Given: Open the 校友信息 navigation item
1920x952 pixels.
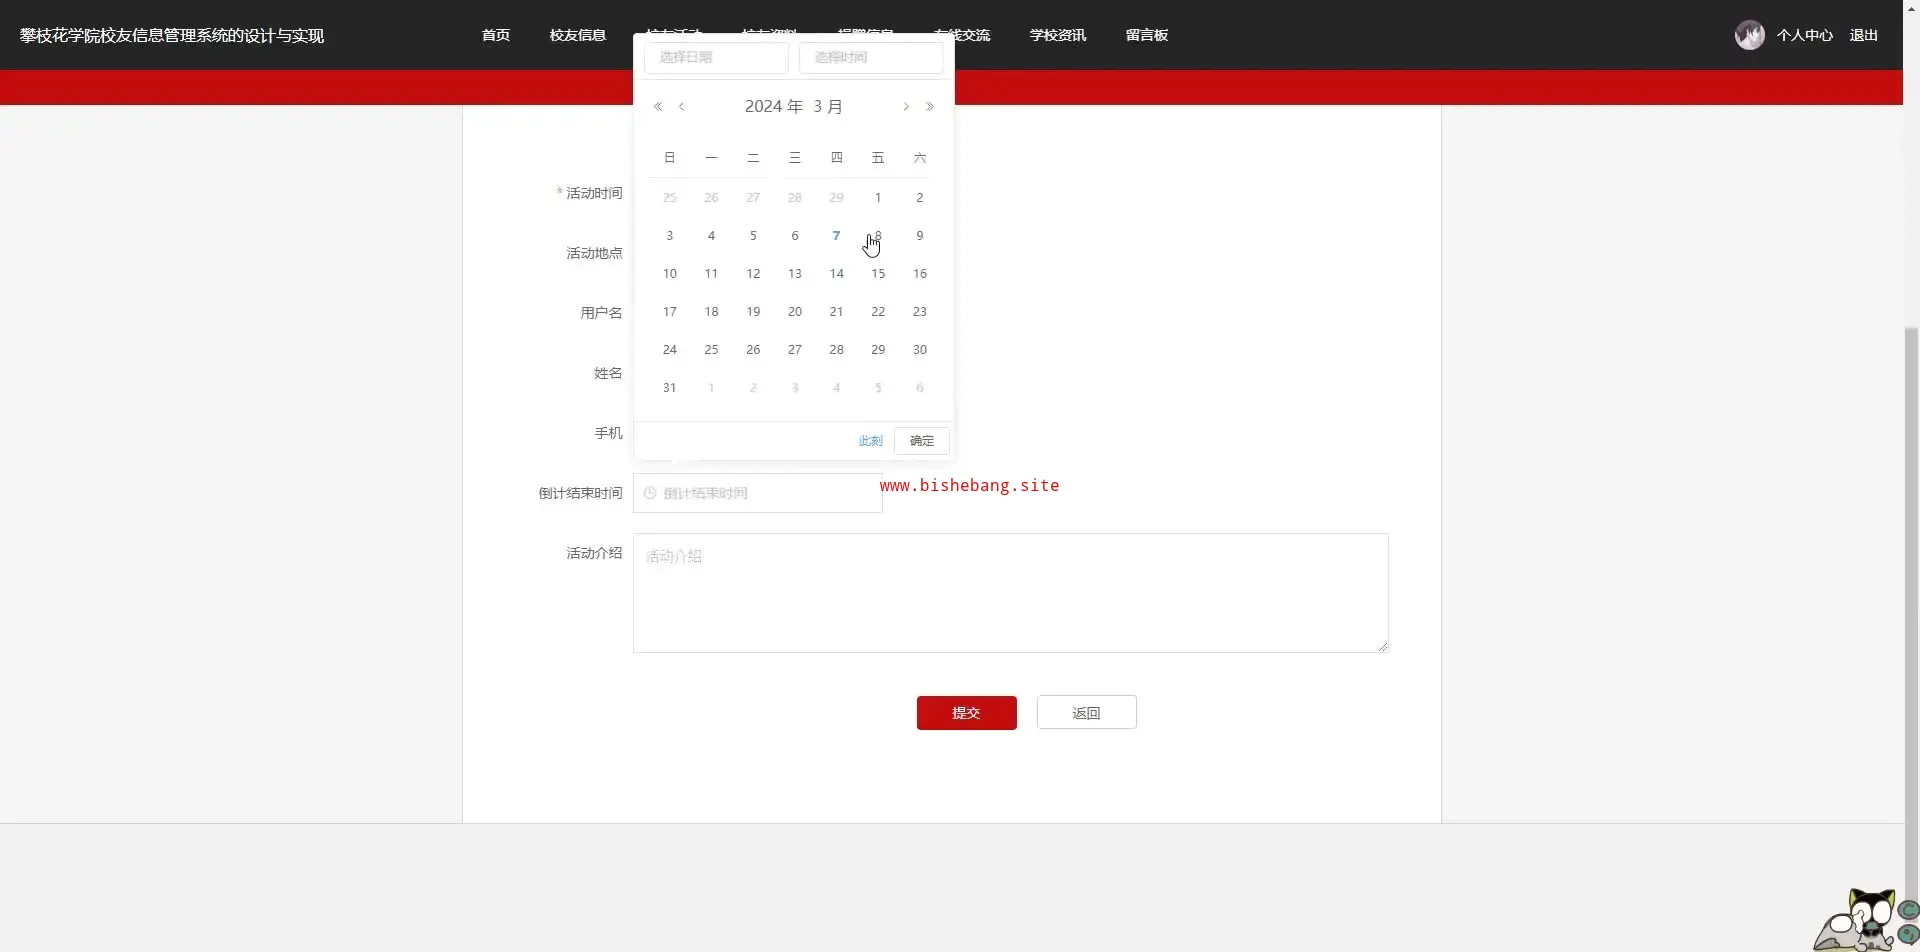Looking at the screenshot, I should tap(578, 35).
